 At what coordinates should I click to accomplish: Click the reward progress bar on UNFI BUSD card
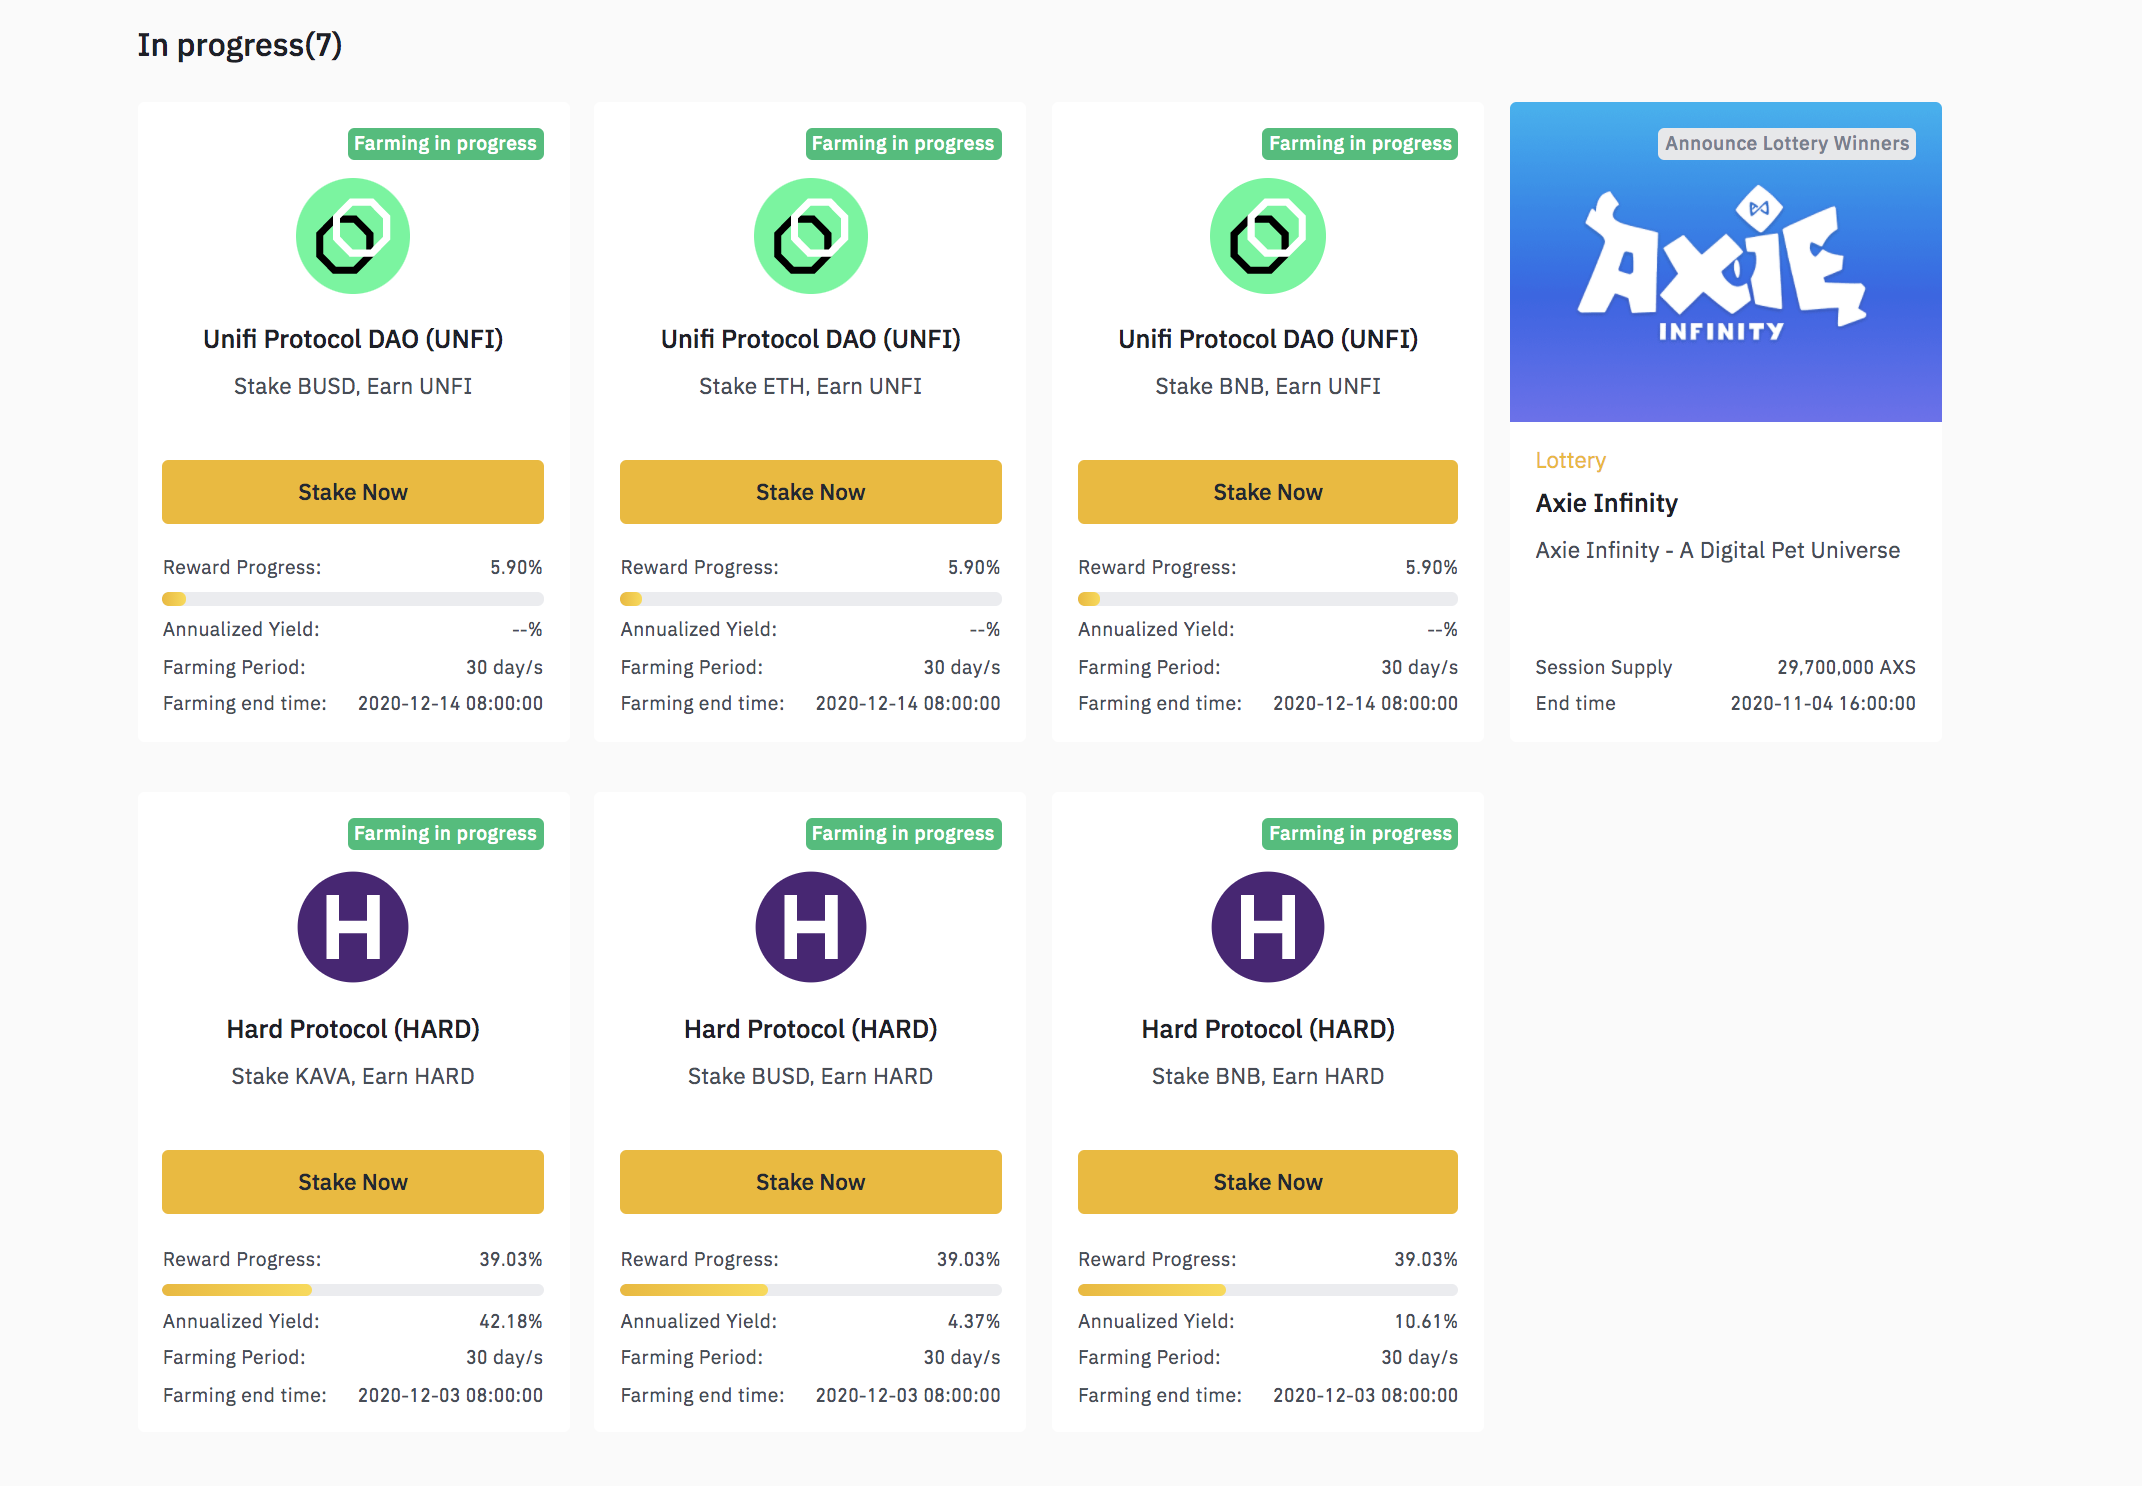[353, 599]
